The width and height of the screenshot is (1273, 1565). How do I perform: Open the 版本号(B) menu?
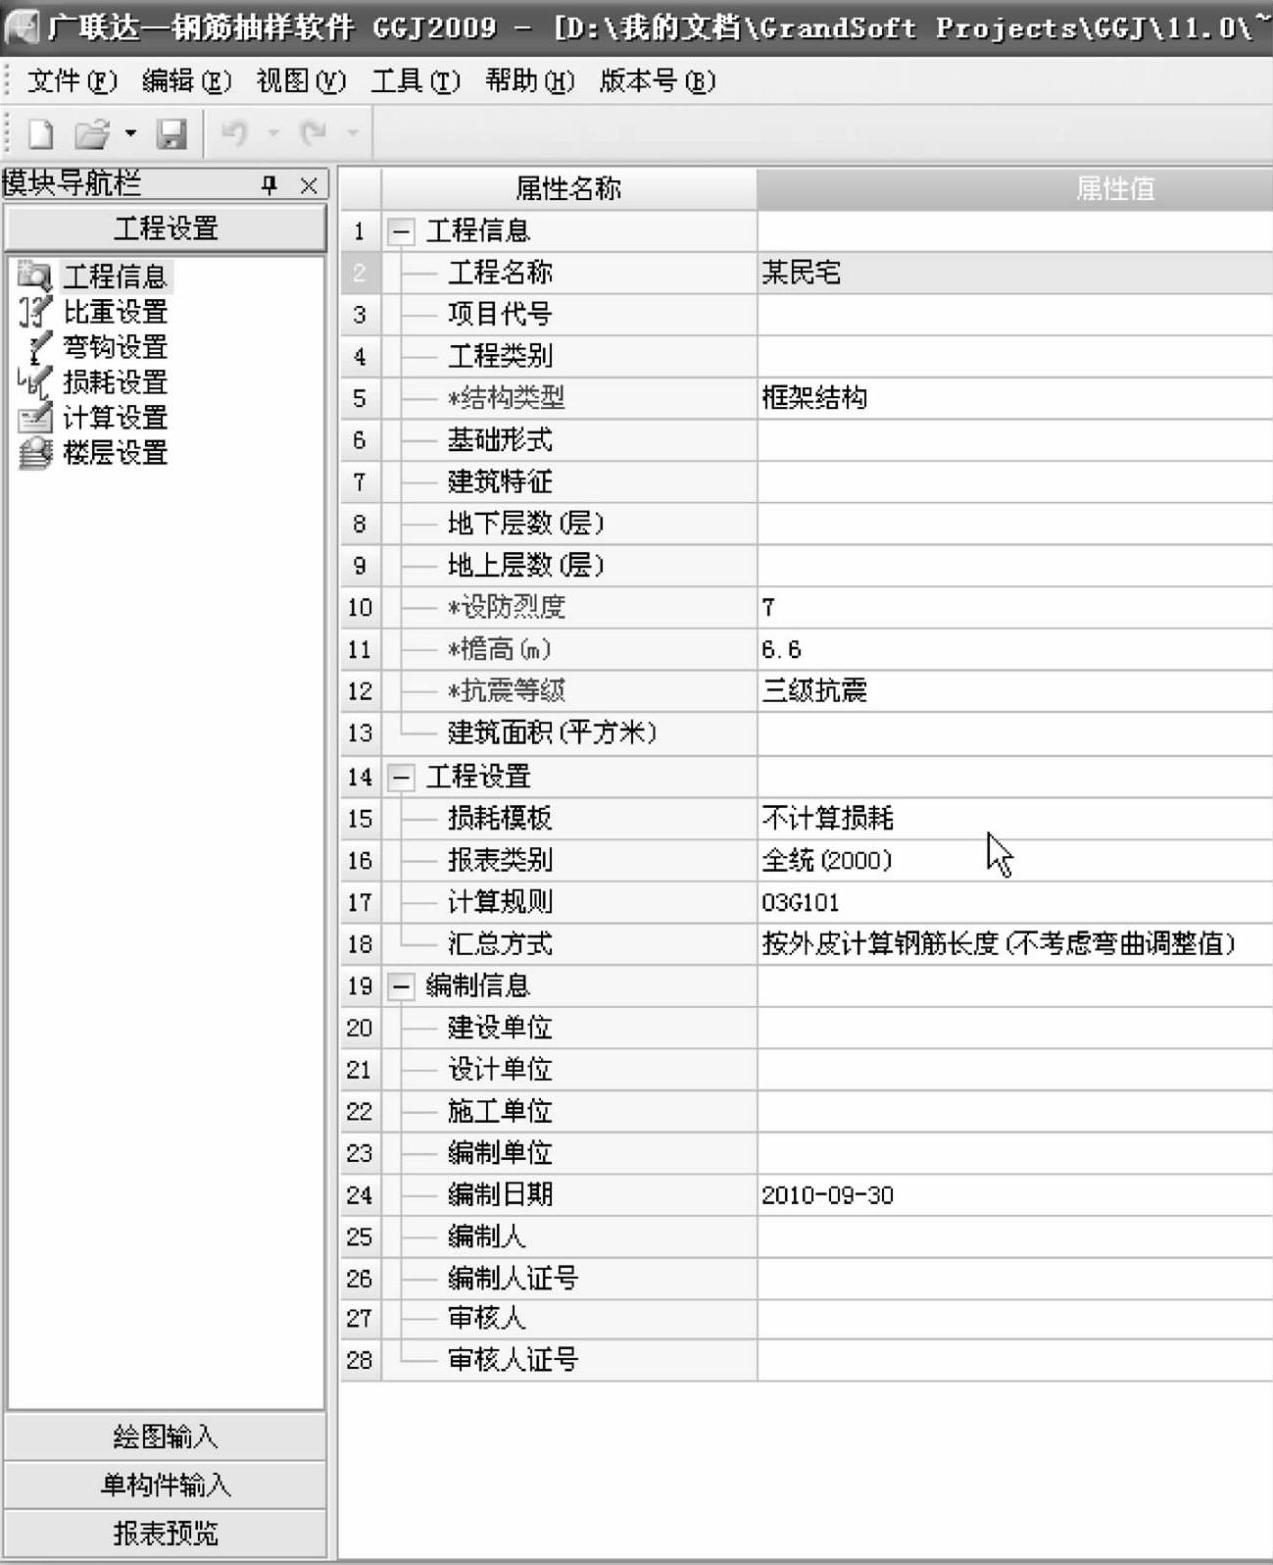[657, 81]
